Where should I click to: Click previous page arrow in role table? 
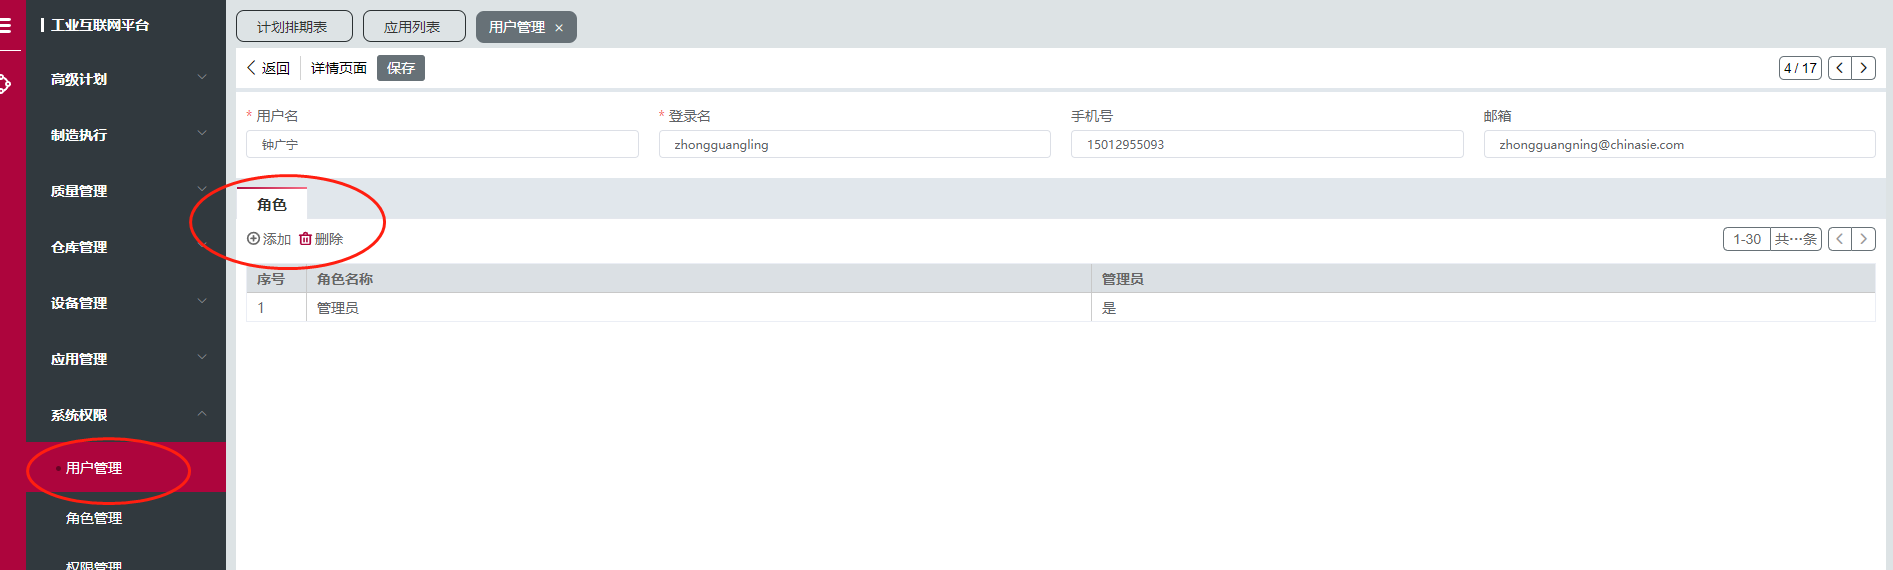point(1840,239)
